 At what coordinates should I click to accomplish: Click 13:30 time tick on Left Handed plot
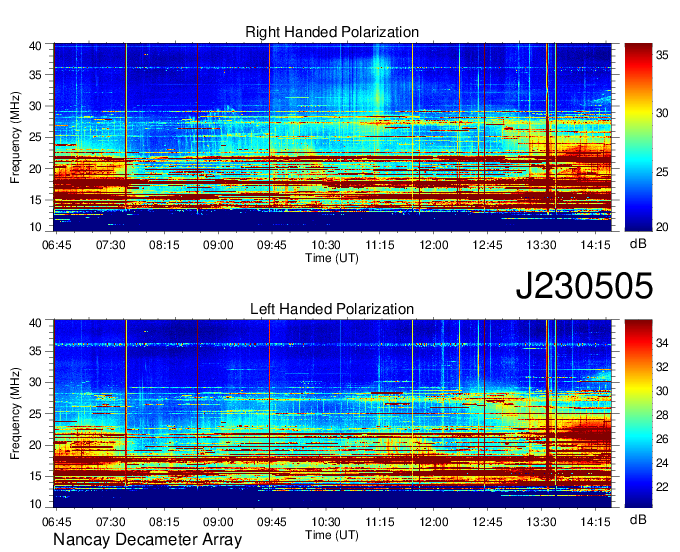pos(541,522)
